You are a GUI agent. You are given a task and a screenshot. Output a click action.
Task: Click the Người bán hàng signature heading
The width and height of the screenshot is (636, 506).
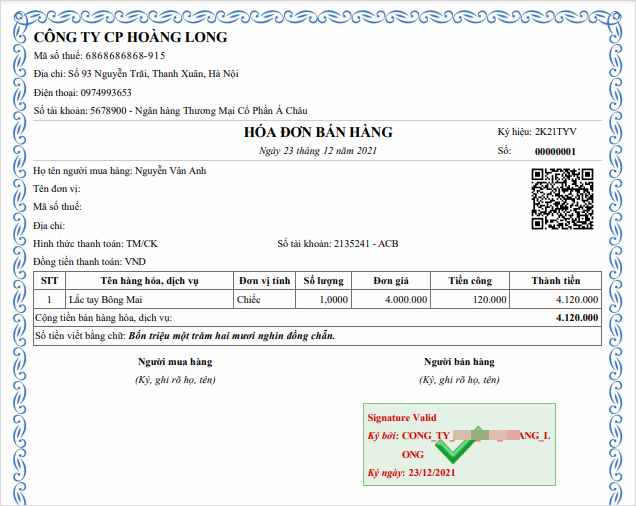click(x=459, y=362)
